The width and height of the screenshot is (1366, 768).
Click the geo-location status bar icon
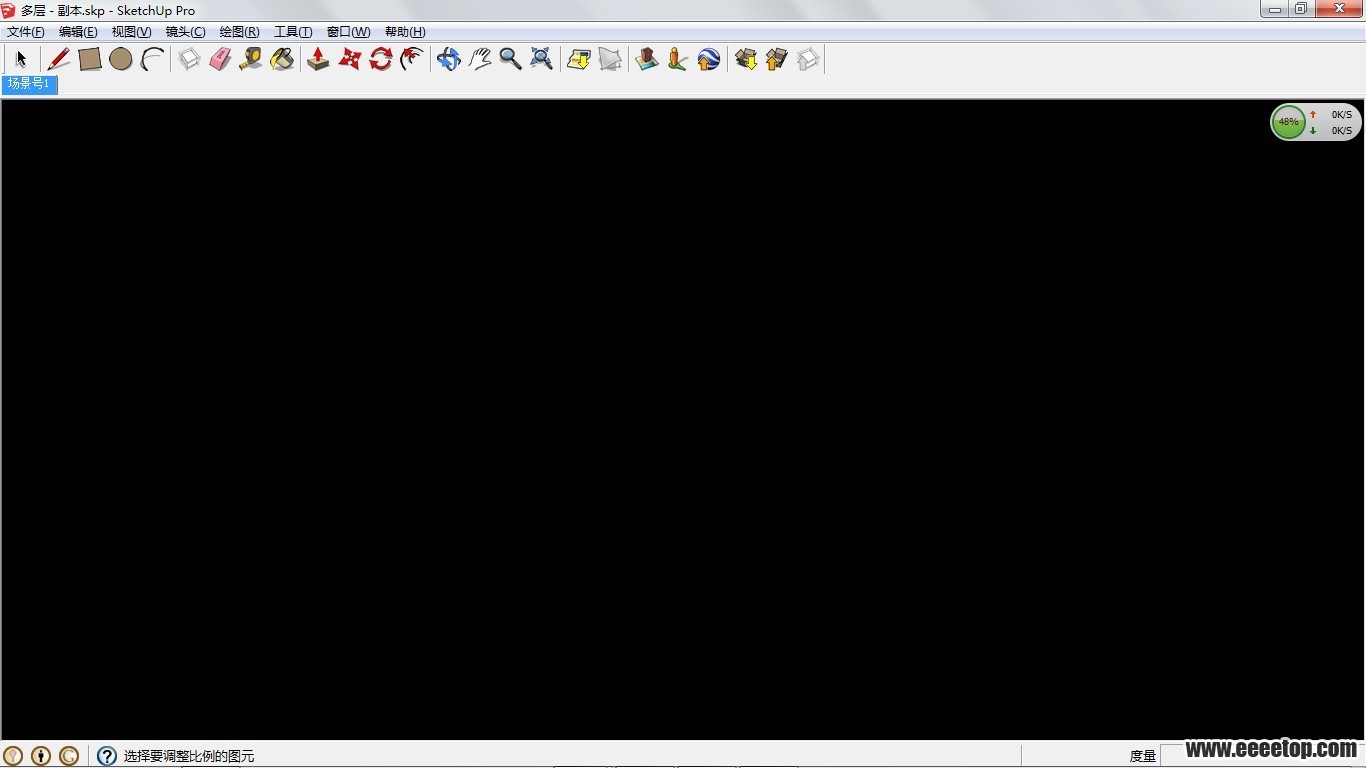tap(13, 756)
